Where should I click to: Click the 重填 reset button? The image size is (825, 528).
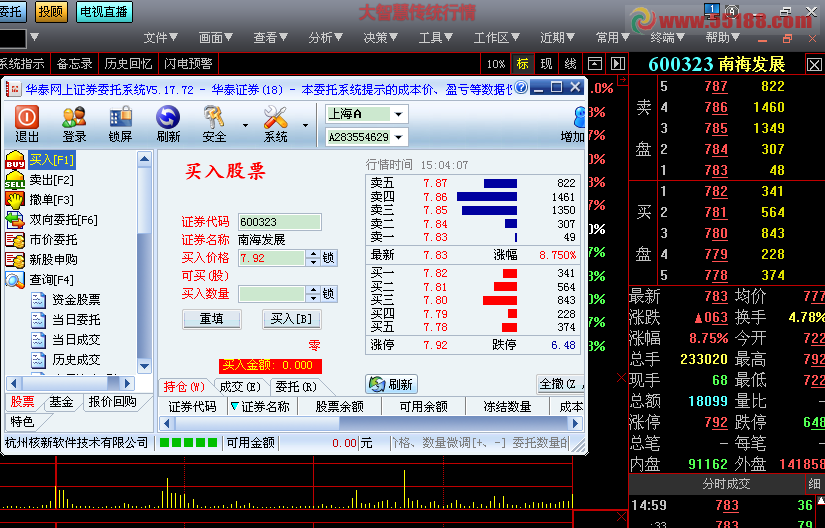(x=212, y=319)
